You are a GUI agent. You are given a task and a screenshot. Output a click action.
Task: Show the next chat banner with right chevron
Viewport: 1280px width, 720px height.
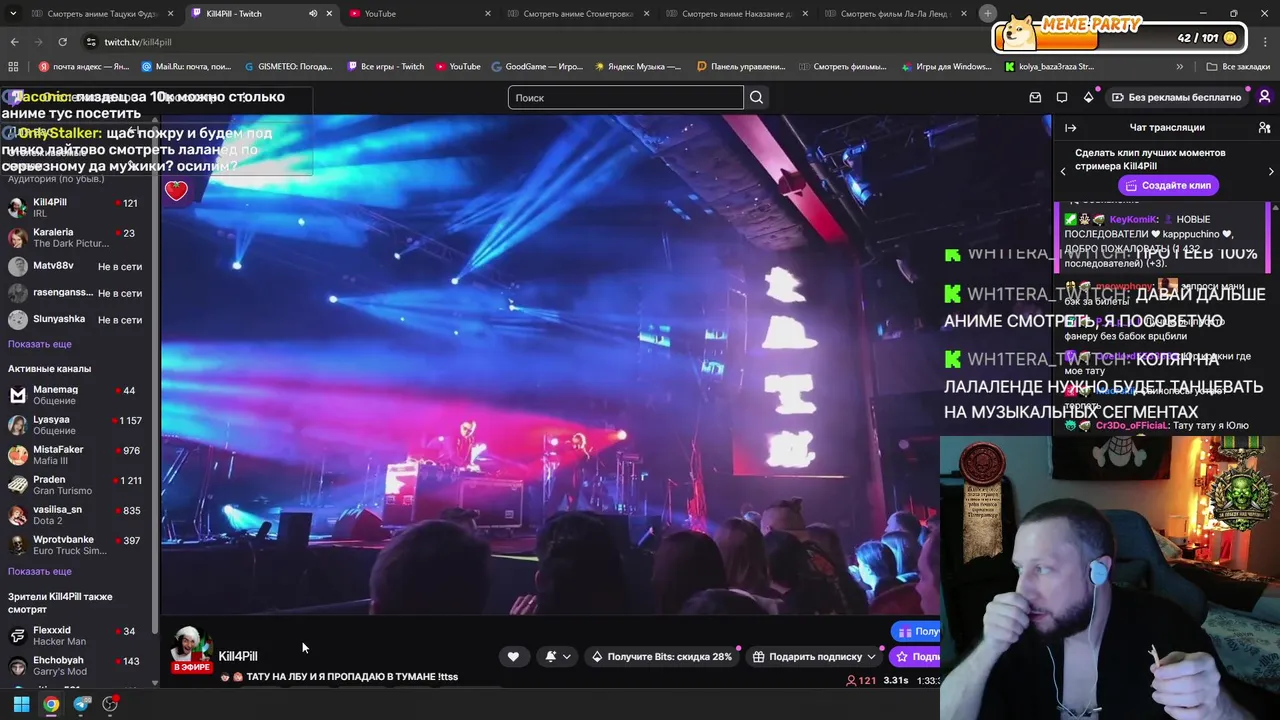click(1271, 171)
